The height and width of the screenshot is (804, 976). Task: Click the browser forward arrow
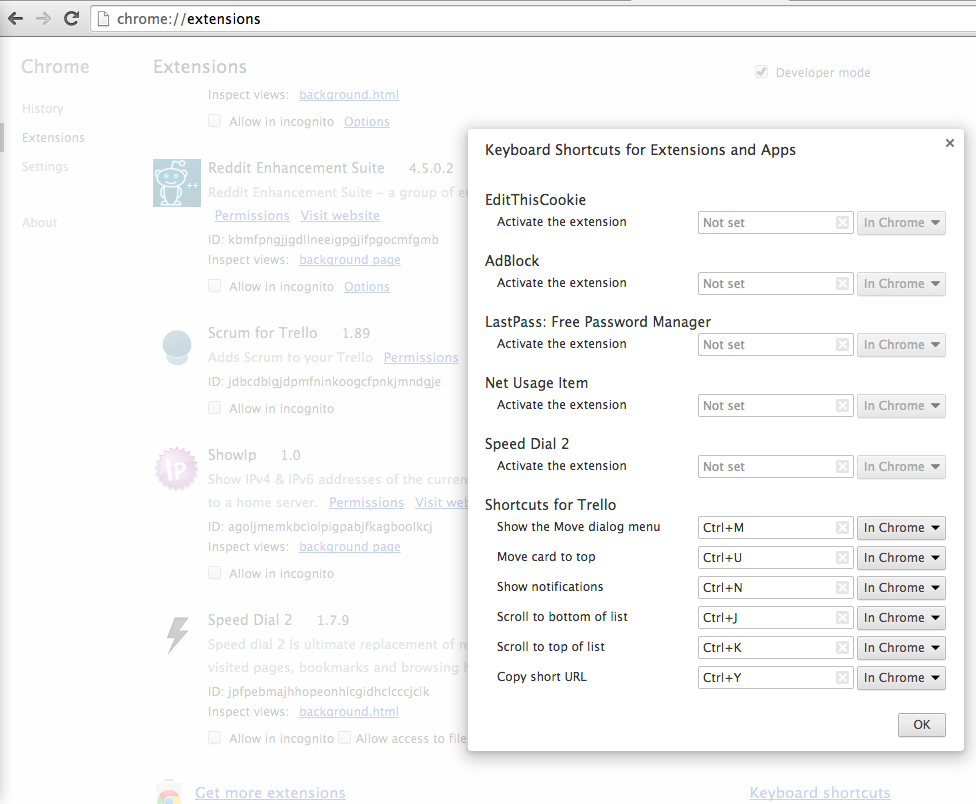point(43,19)
